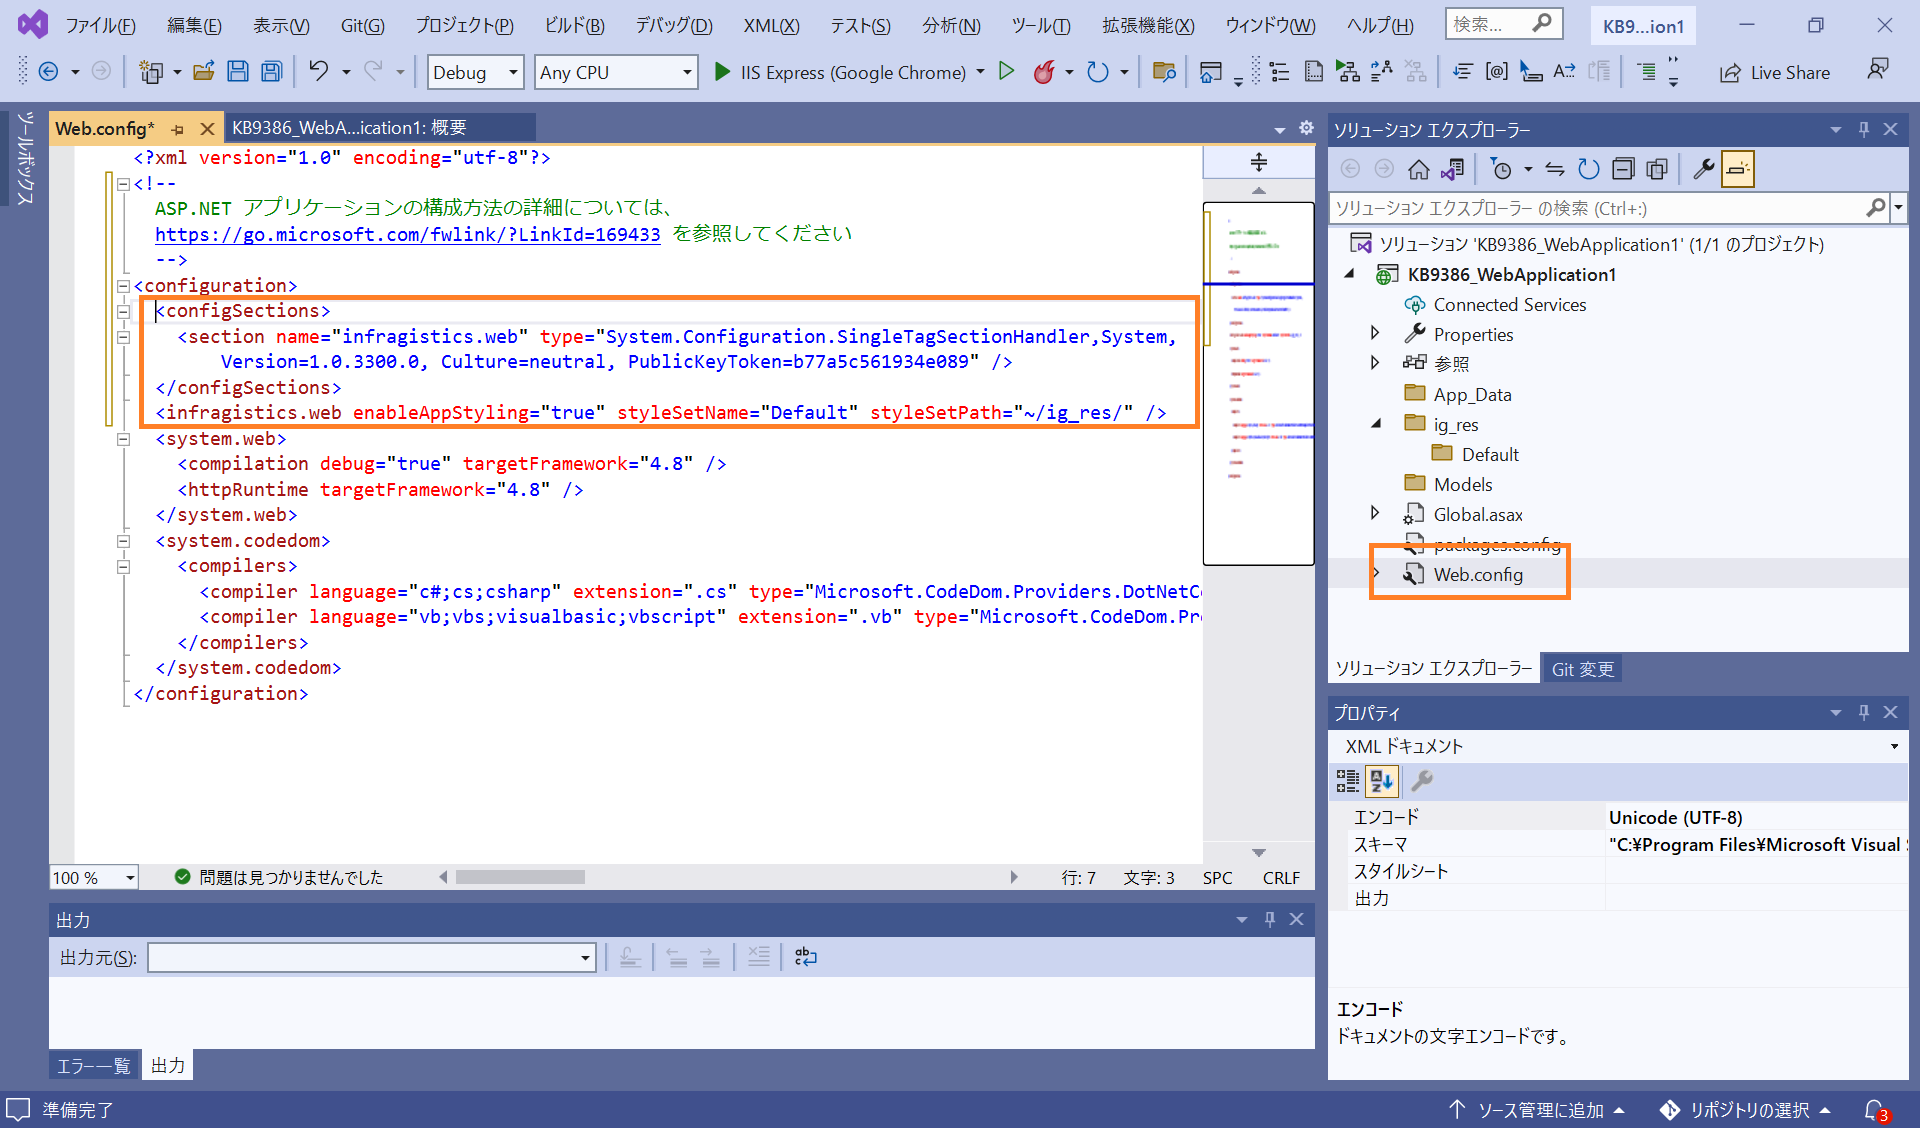The height and width of the screenshot is (1128, 1920).
Task: Switch to the エラー一覧 tab
Action: pyautogui.click(x=93, y=1065)
